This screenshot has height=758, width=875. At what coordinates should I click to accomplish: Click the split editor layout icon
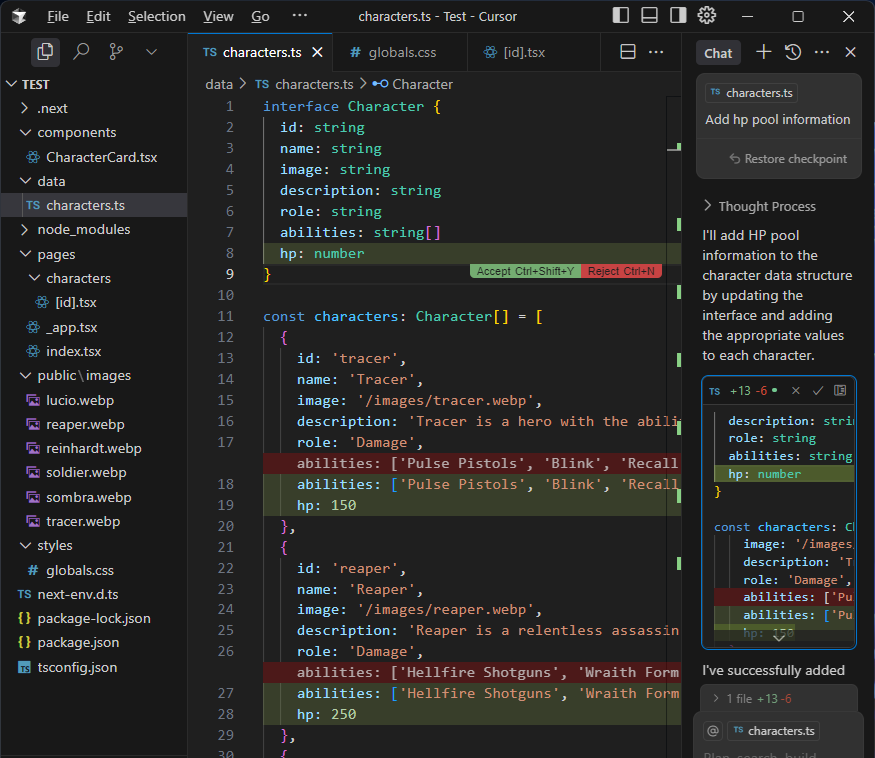(628, 53)
